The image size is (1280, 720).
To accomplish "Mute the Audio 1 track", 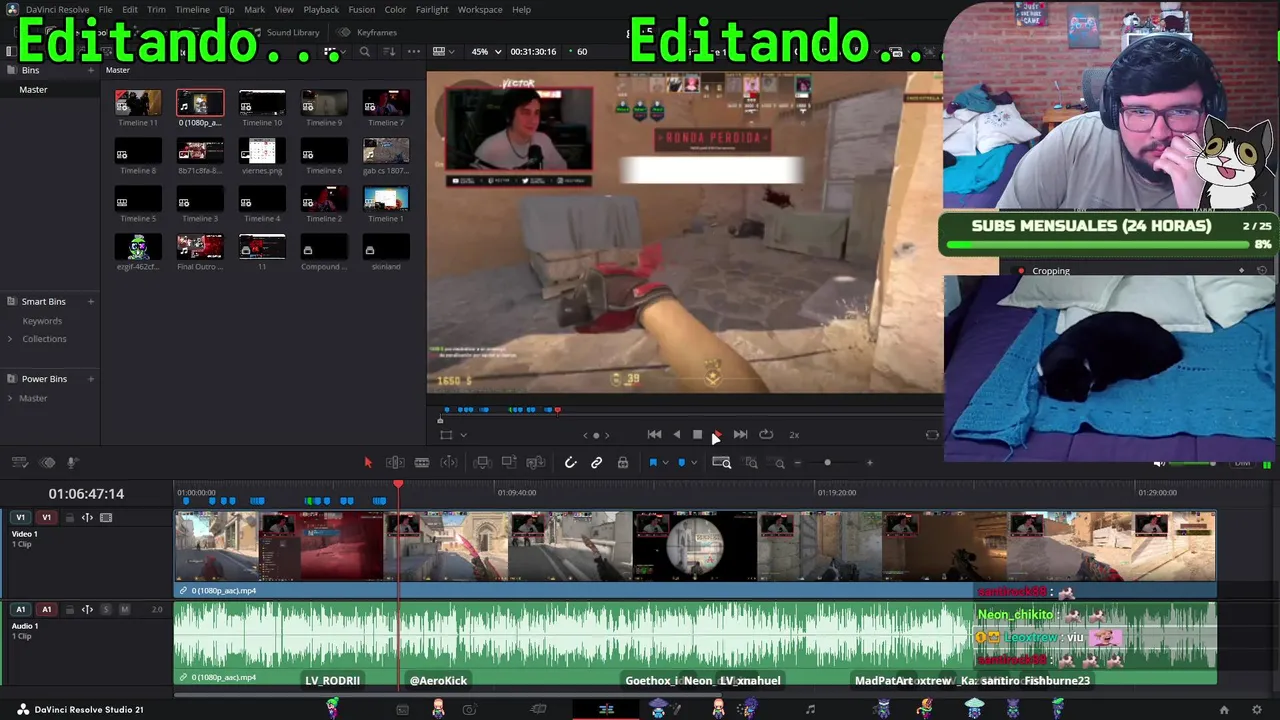I will click(x=125, y=609).
